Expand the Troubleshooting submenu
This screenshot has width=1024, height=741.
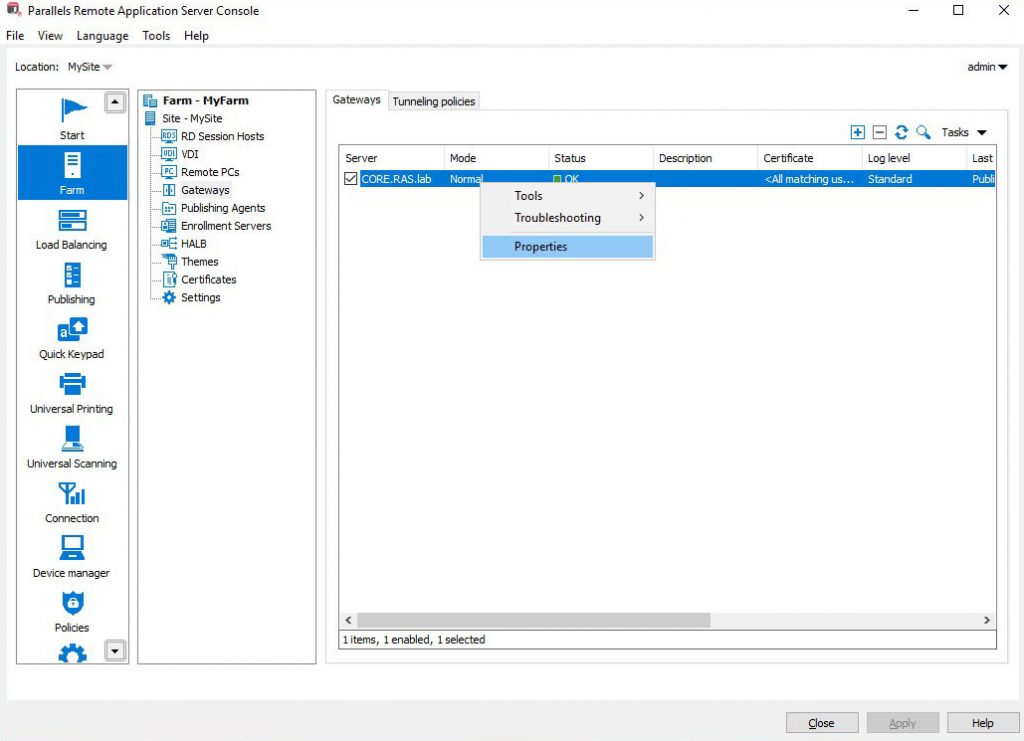click(568, 218)
